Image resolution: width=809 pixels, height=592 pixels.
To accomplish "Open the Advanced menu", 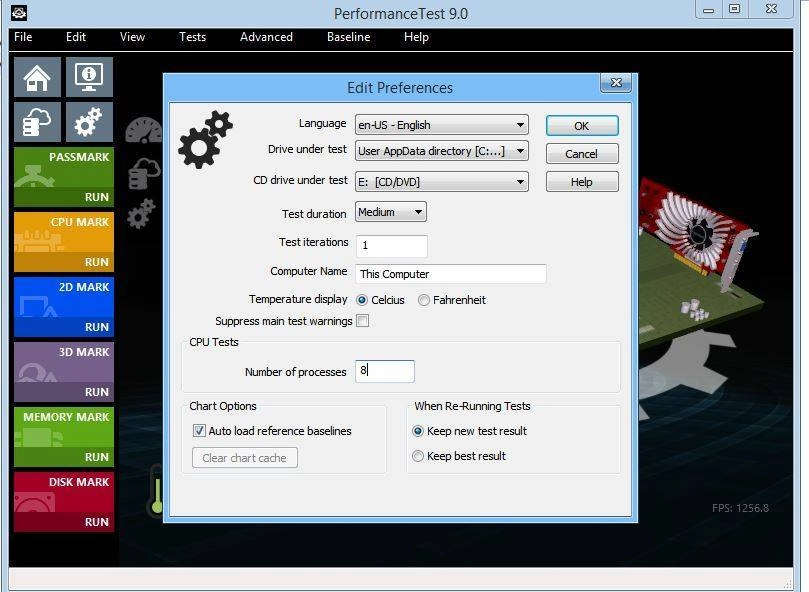I will [x=266, y=37].
